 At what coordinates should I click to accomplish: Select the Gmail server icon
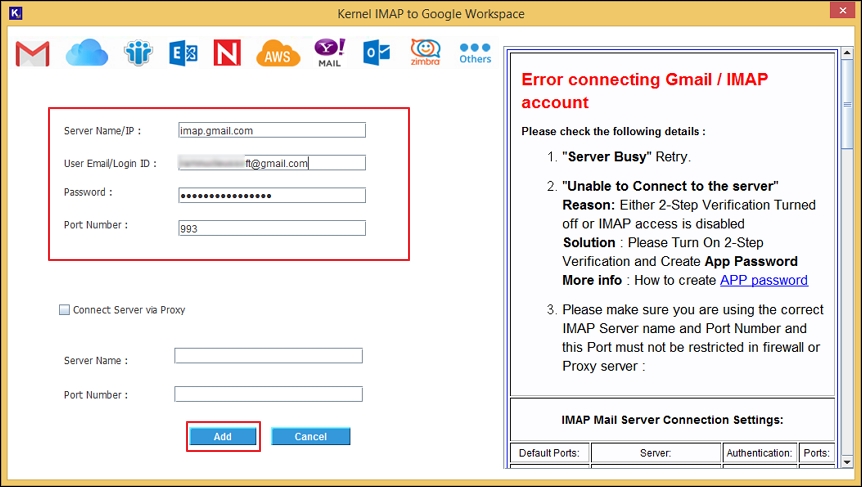click(32, 53)
